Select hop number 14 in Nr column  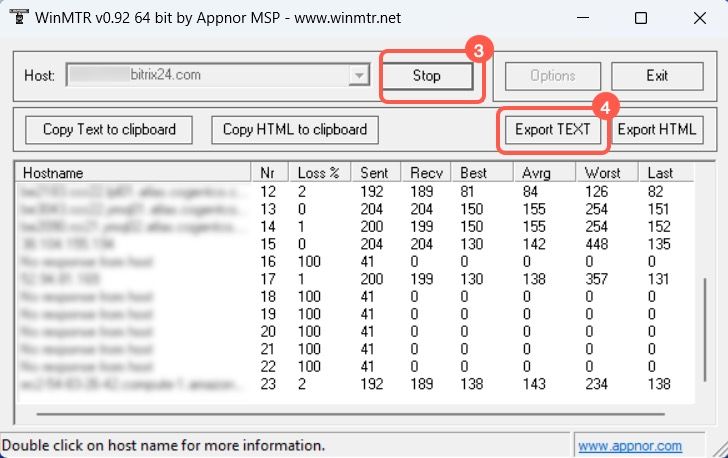pyautogui.click(x=268, y=227)
